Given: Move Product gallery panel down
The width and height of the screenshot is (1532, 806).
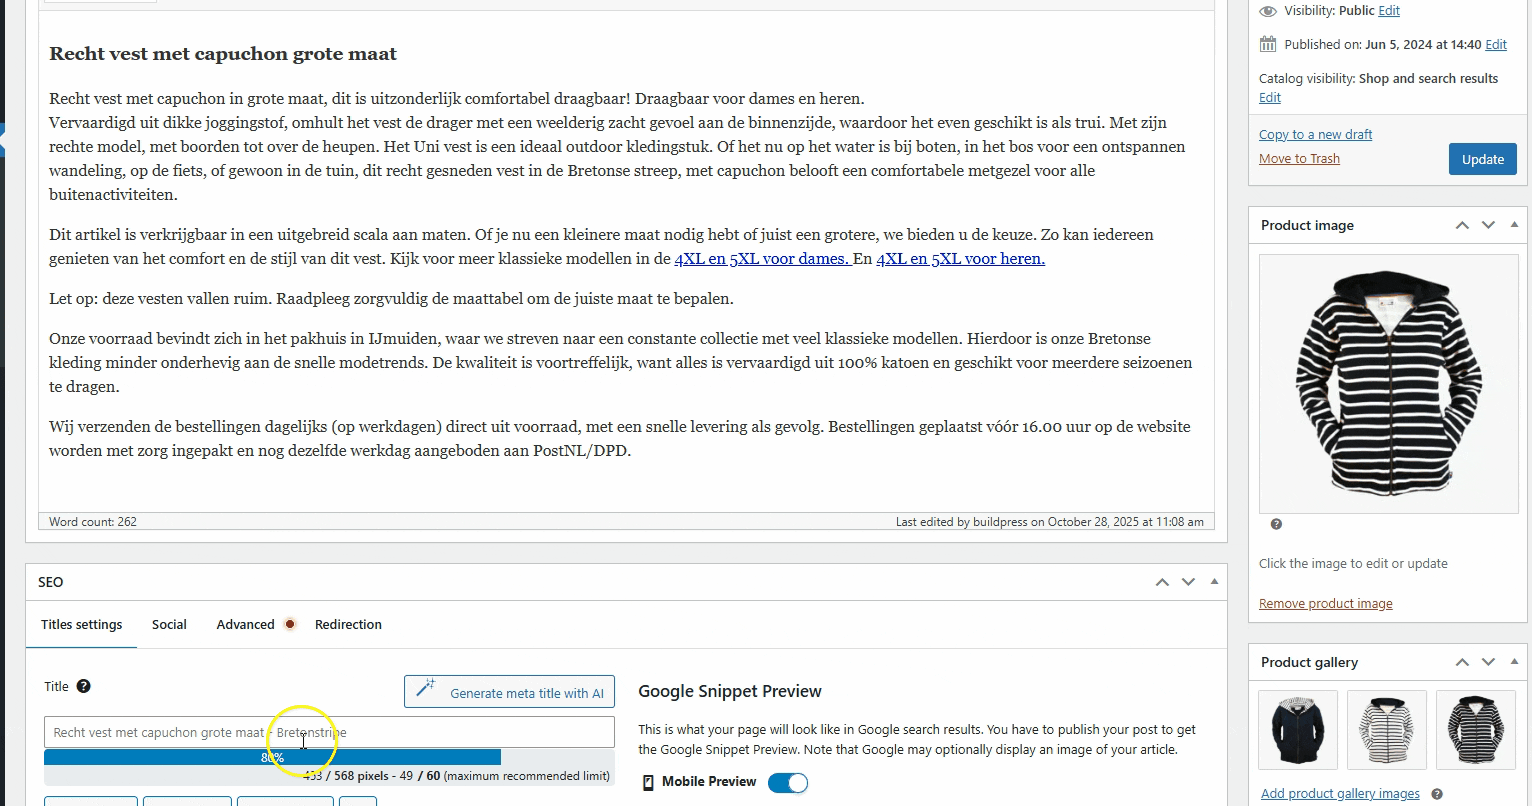Looking at the screenshot, I should pos(1488,662).
